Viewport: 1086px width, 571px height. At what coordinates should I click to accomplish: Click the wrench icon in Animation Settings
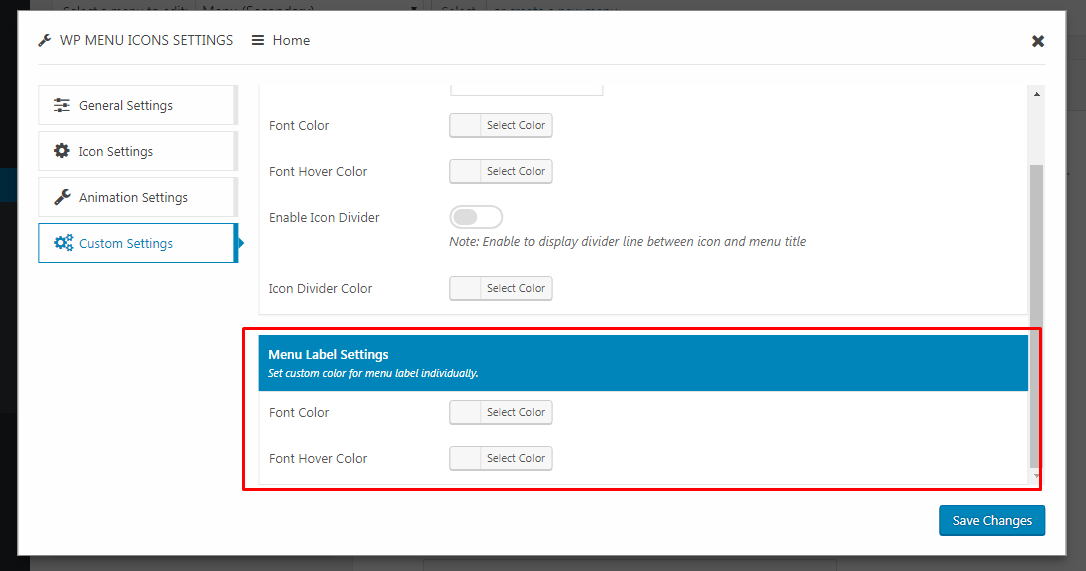coord(62,198)
